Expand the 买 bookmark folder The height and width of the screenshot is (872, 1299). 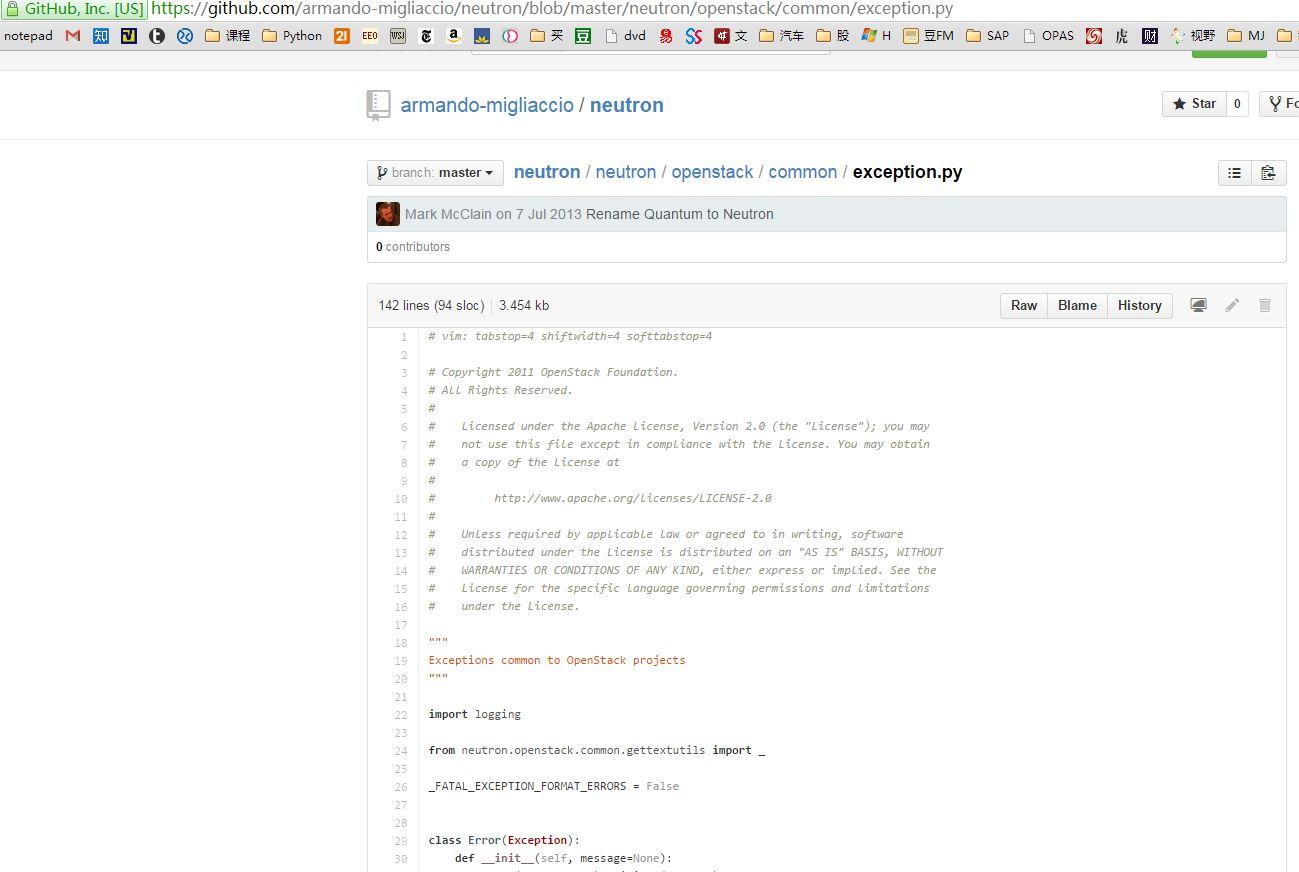click(547, 36)
